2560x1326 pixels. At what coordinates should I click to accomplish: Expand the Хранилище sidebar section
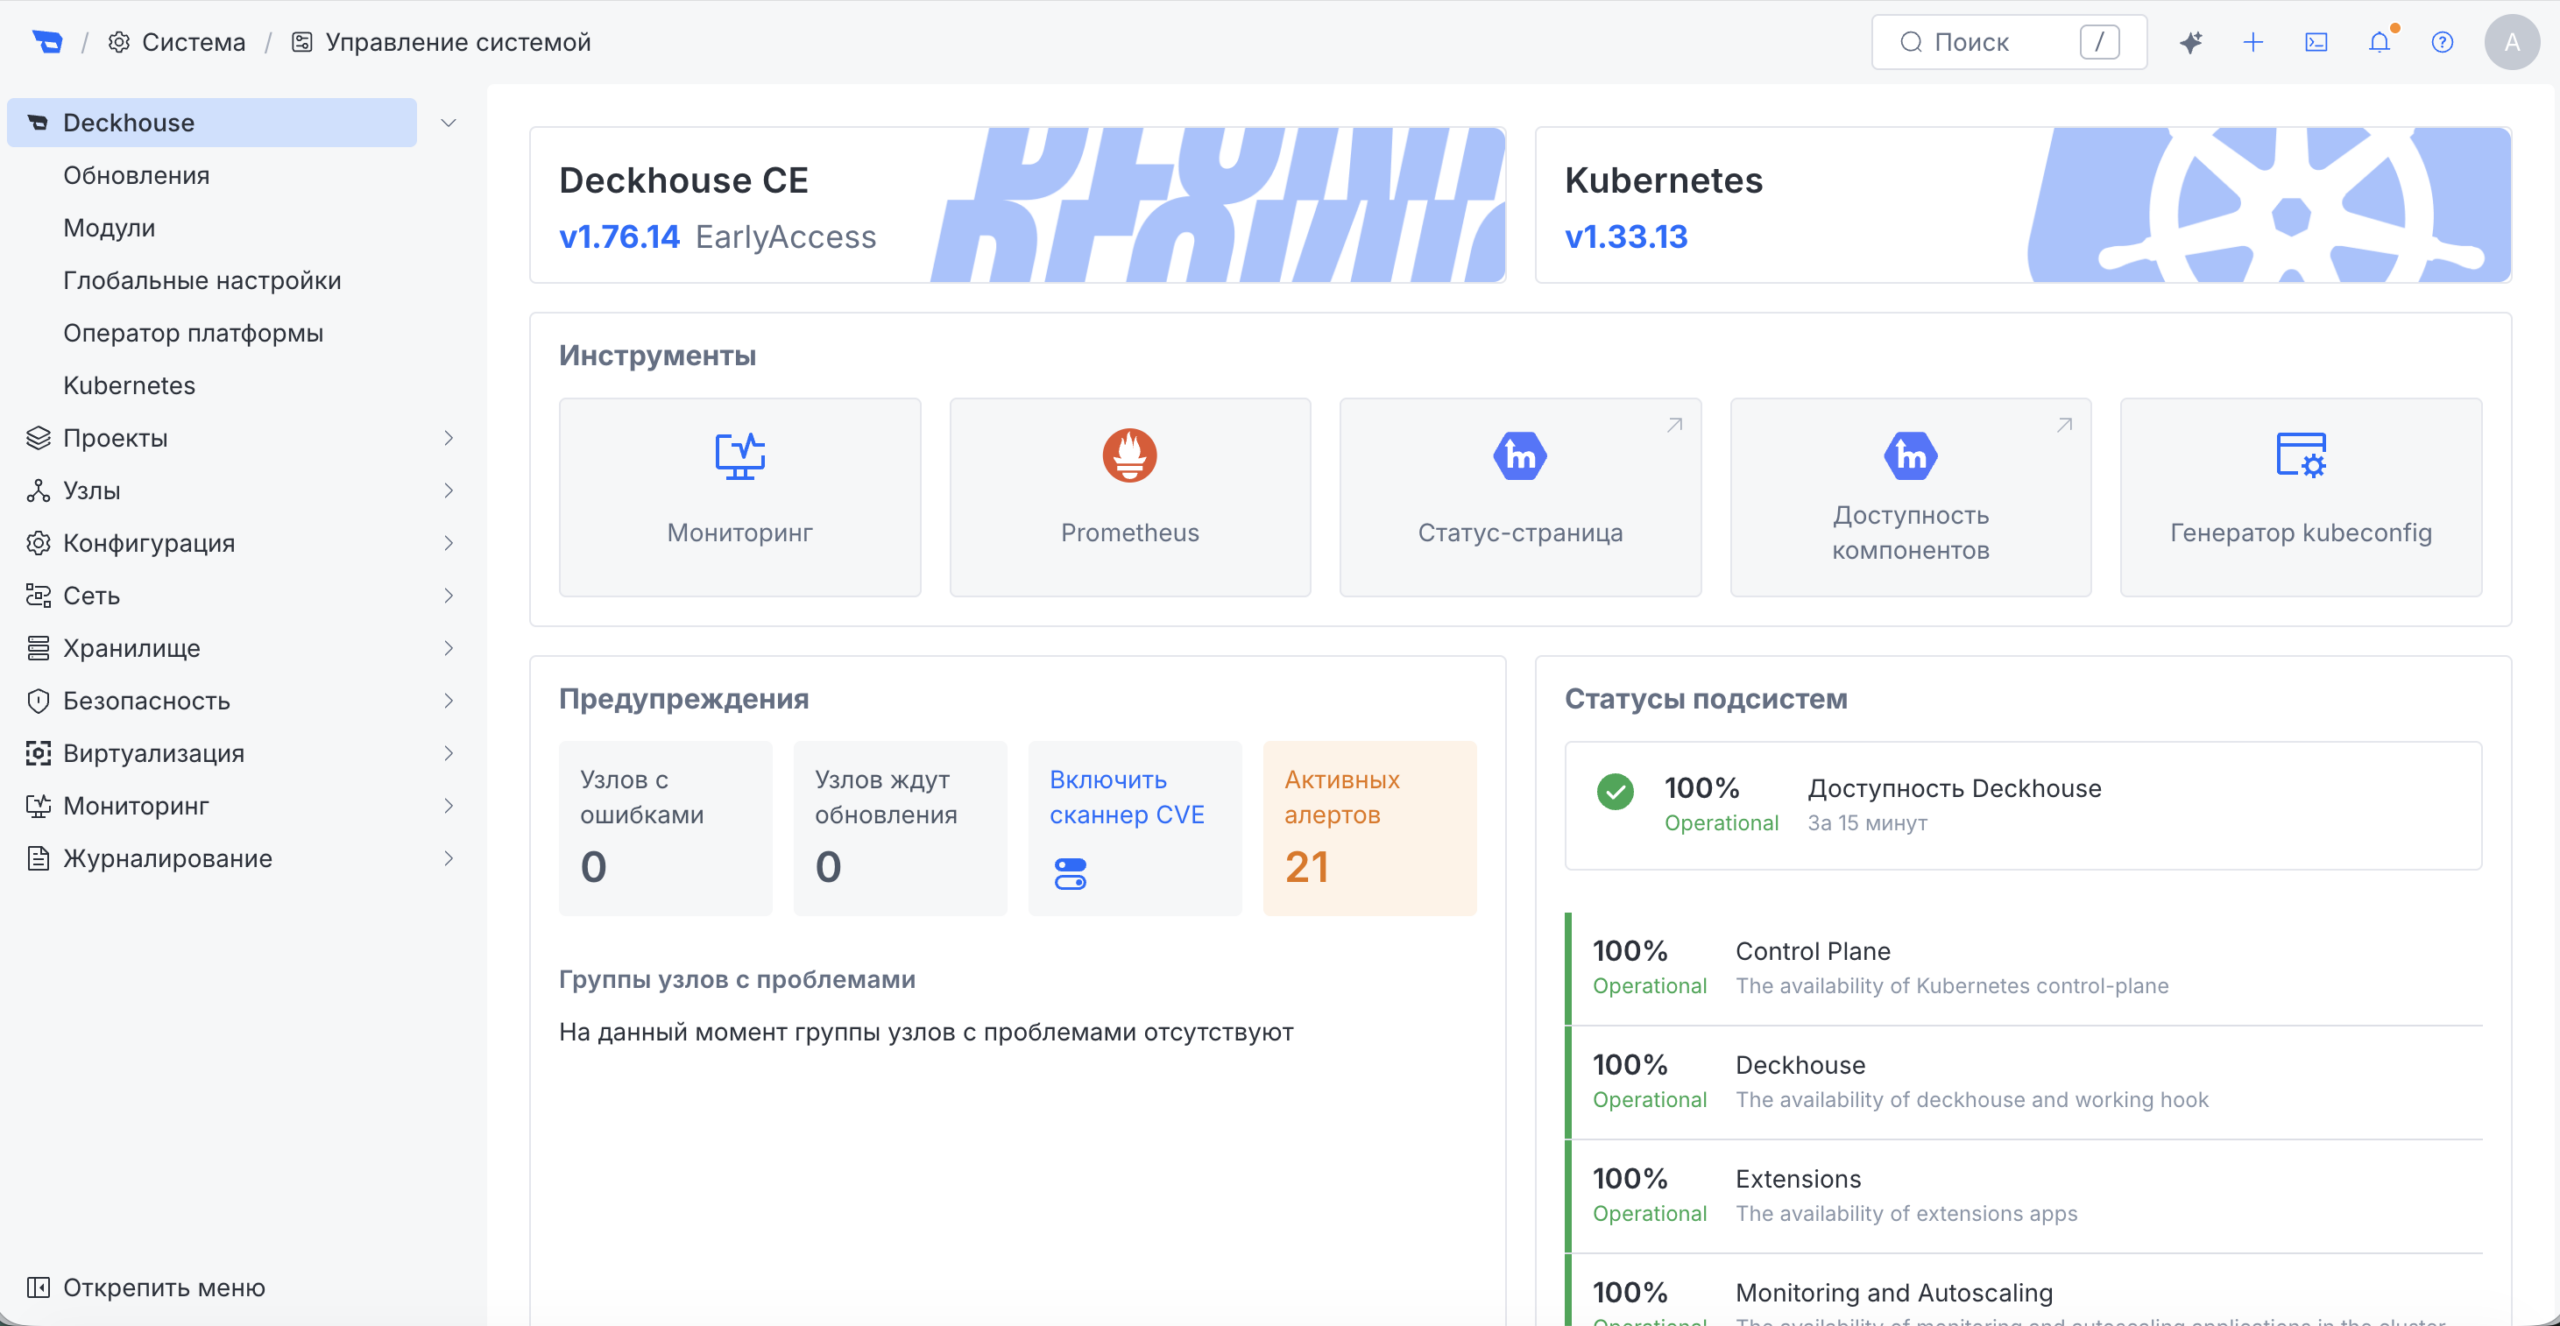tap(449, 648)
